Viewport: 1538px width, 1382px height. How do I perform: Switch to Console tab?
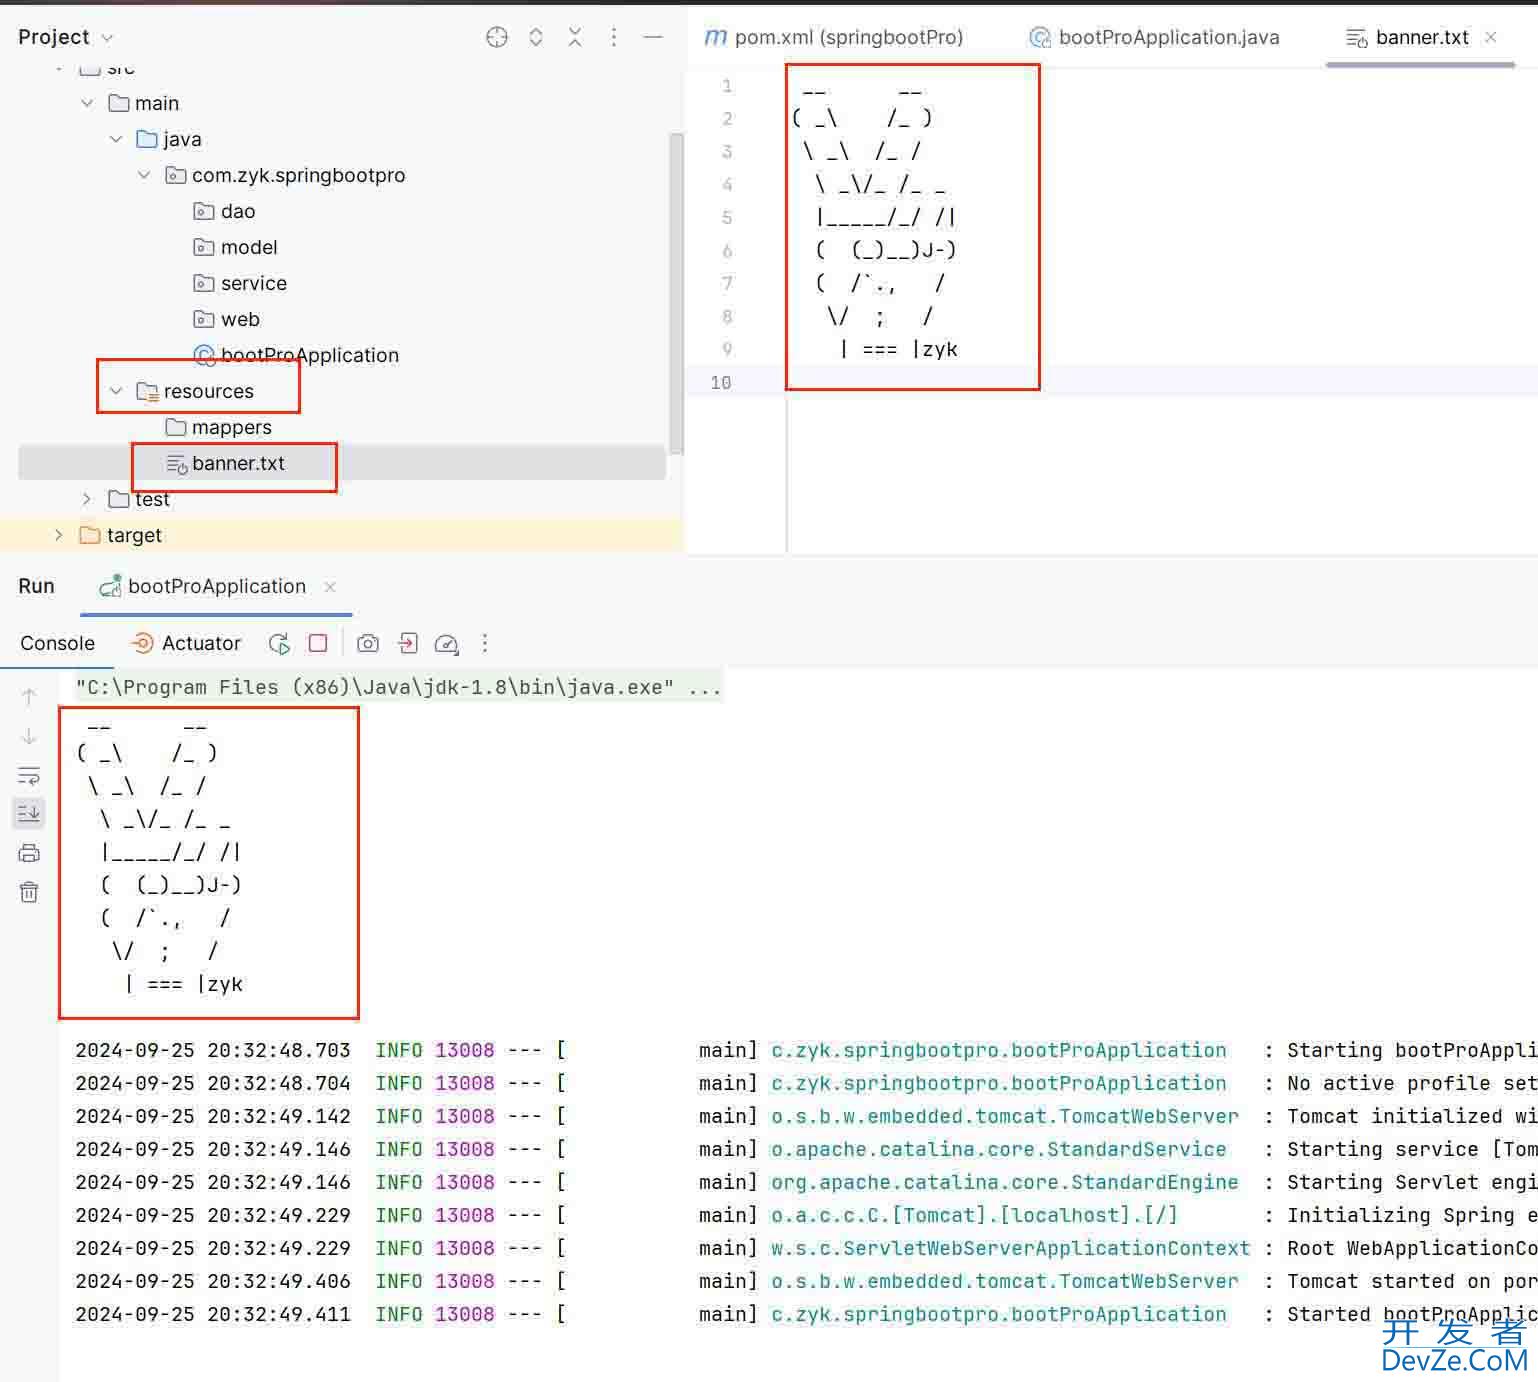(x=57, y=643)
